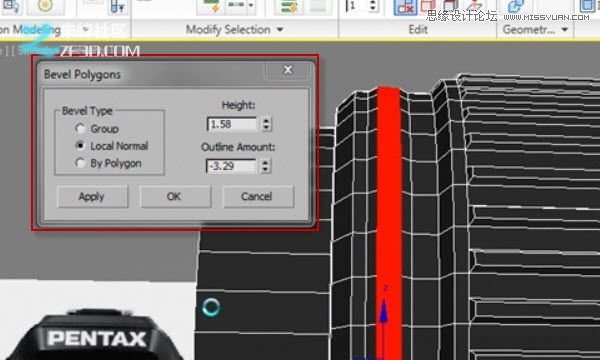Viewport: 600px width, 360px height.
Task: Click the Height value field
Action: 232,124
